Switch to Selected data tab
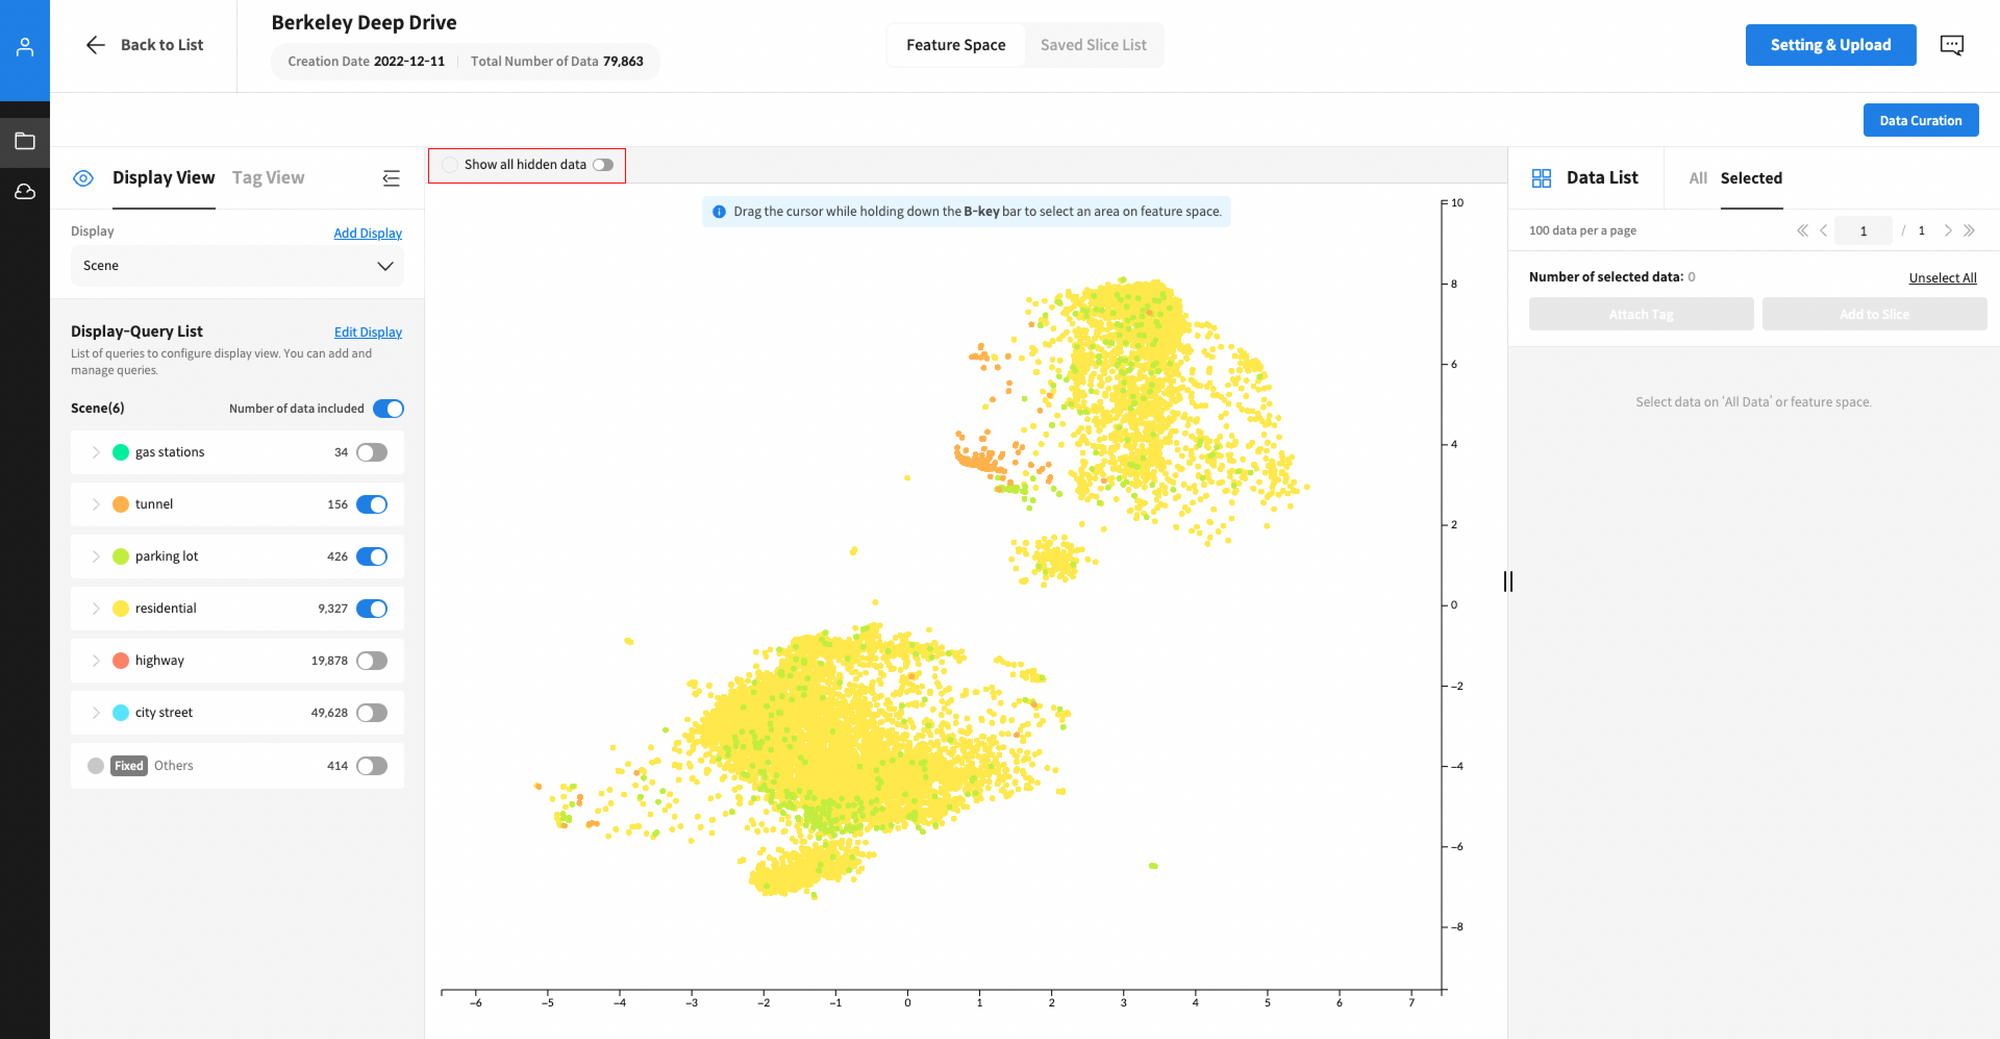 [x=1751, y=178]
